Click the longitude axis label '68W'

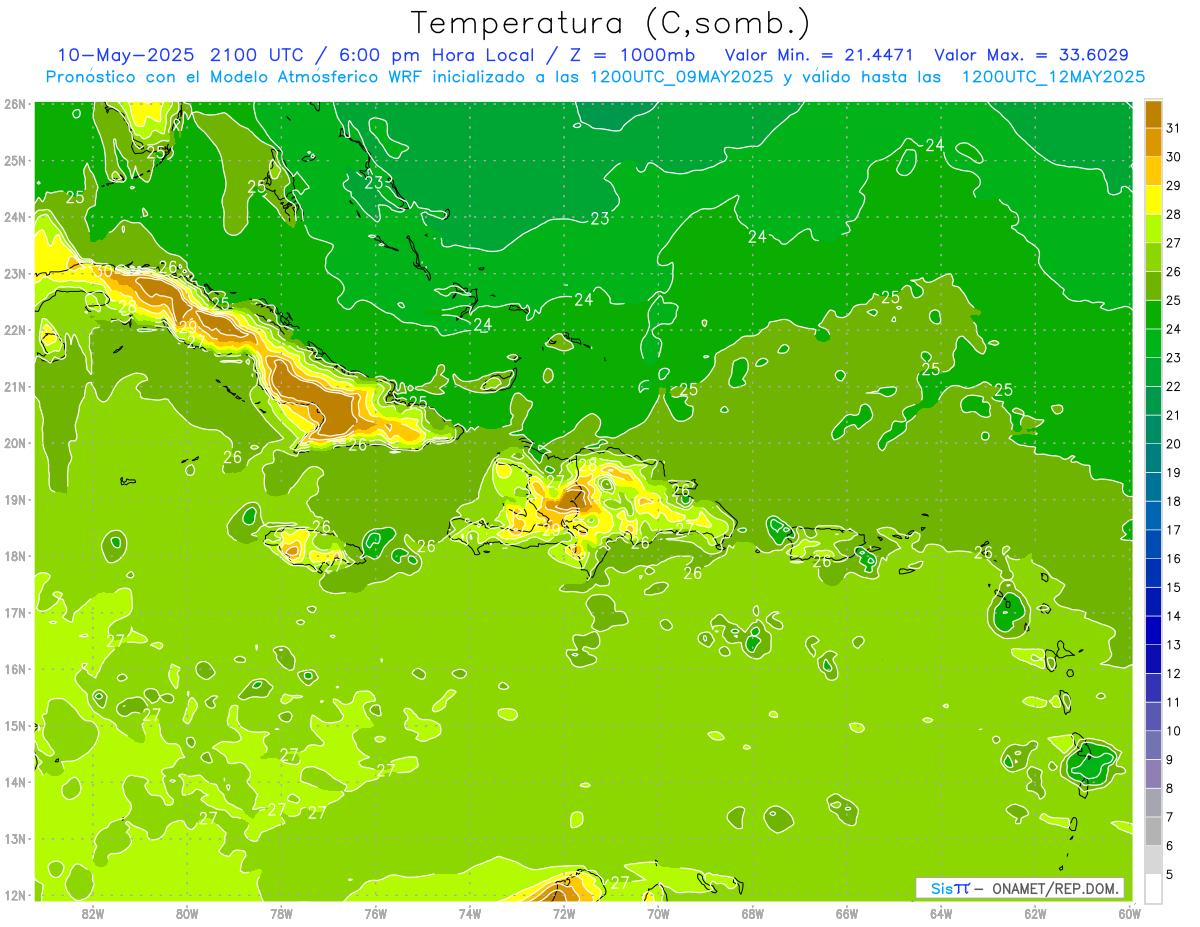(x=752, y=913)
